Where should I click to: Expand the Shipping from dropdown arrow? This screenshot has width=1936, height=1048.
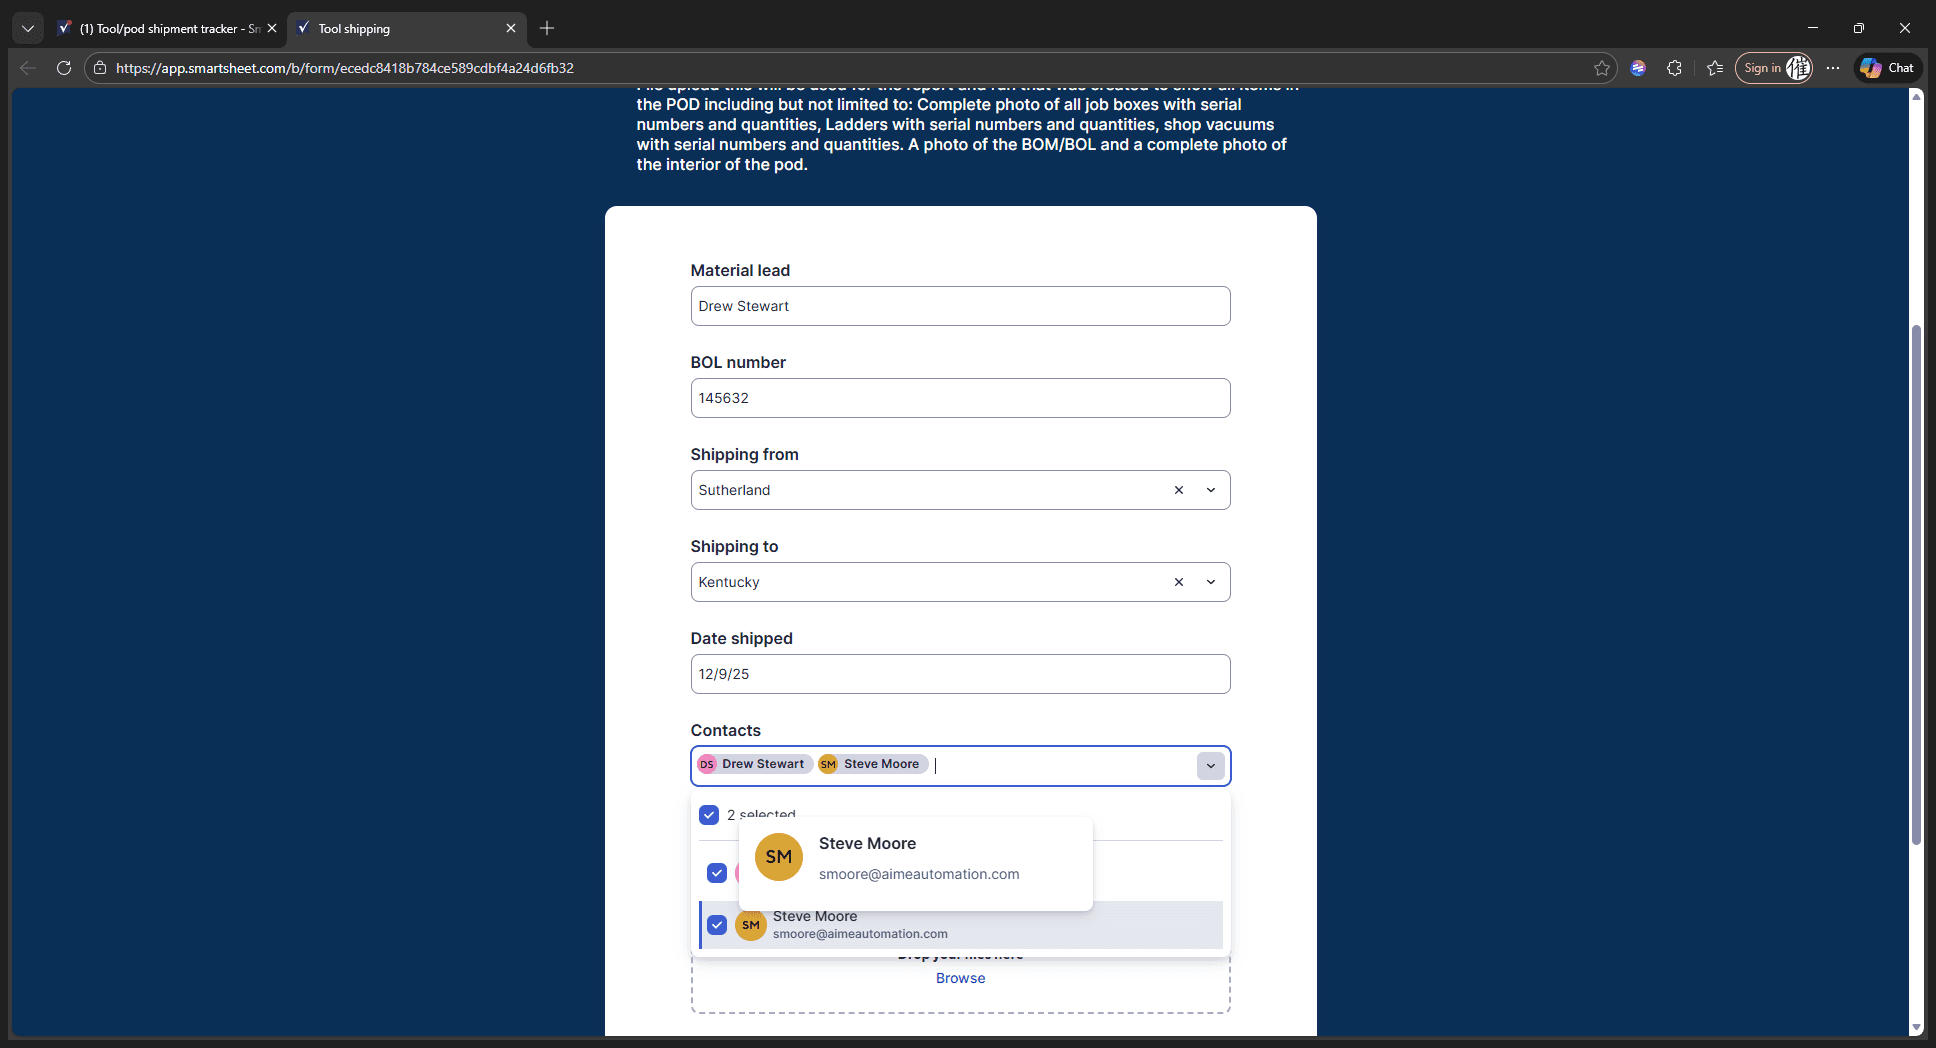pyautogui.click(x=1211, y=490)
